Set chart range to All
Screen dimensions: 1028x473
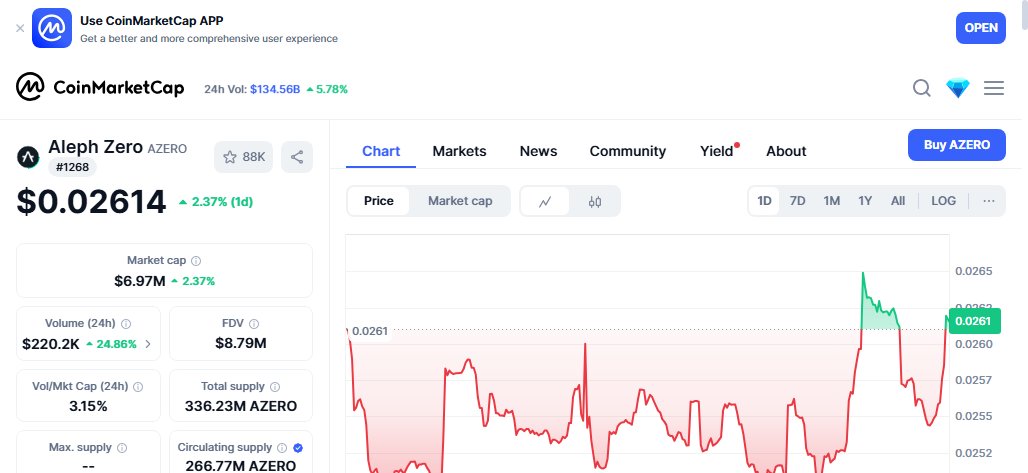coord(898,201)
